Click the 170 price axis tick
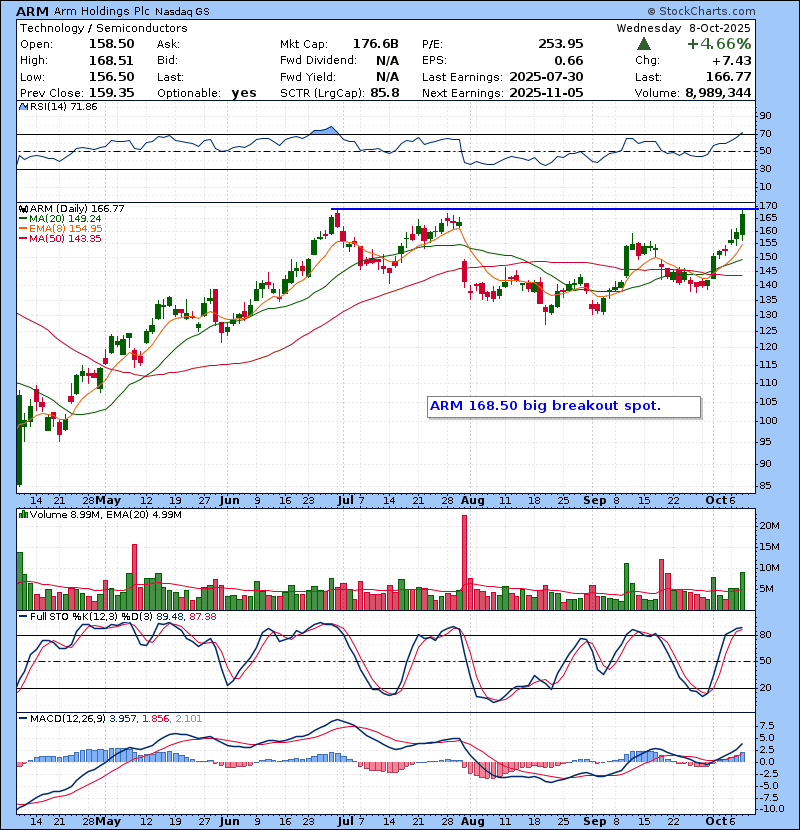 pyautogui.click(x=769, y=205)
